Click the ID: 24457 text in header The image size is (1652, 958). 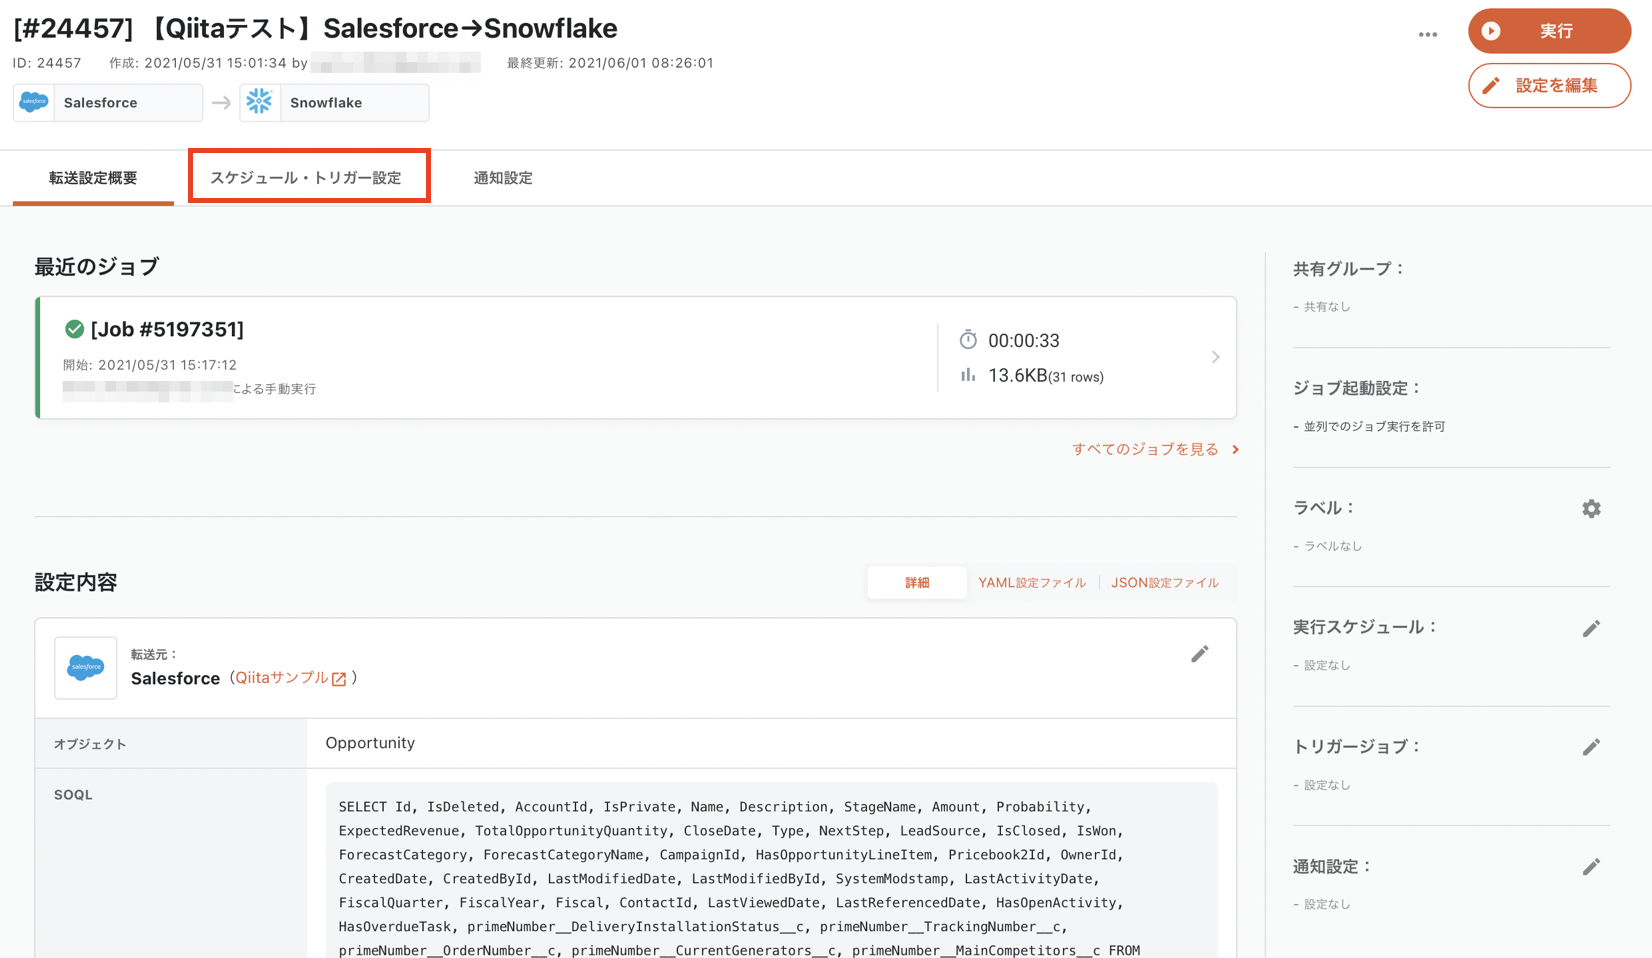(47, 63)
